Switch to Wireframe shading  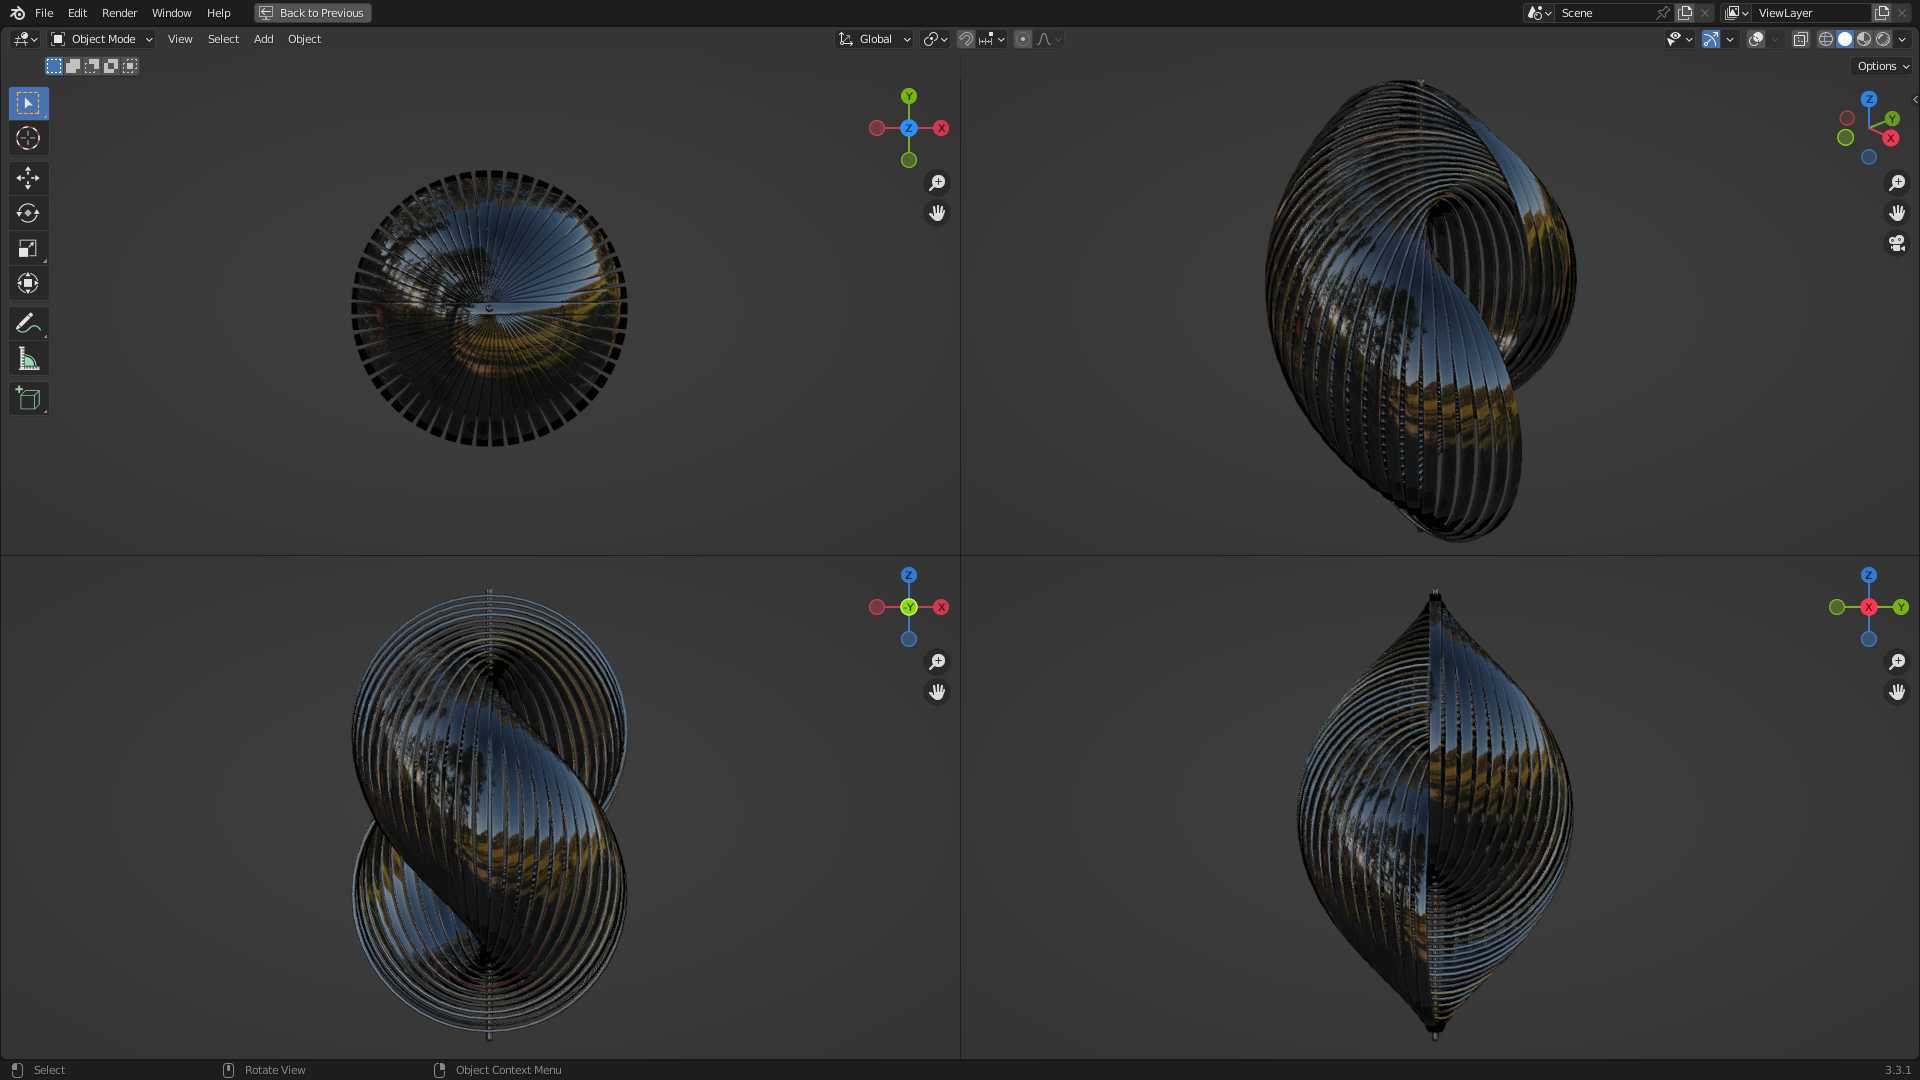pyautogui.click(x=1826, y=39)
